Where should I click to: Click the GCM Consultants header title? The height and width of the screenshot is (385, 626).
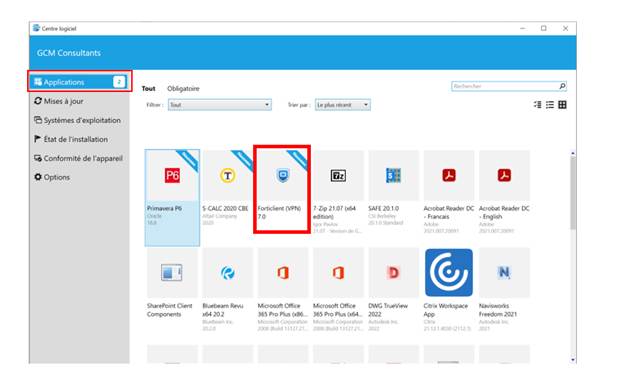(x=69, y=53)
